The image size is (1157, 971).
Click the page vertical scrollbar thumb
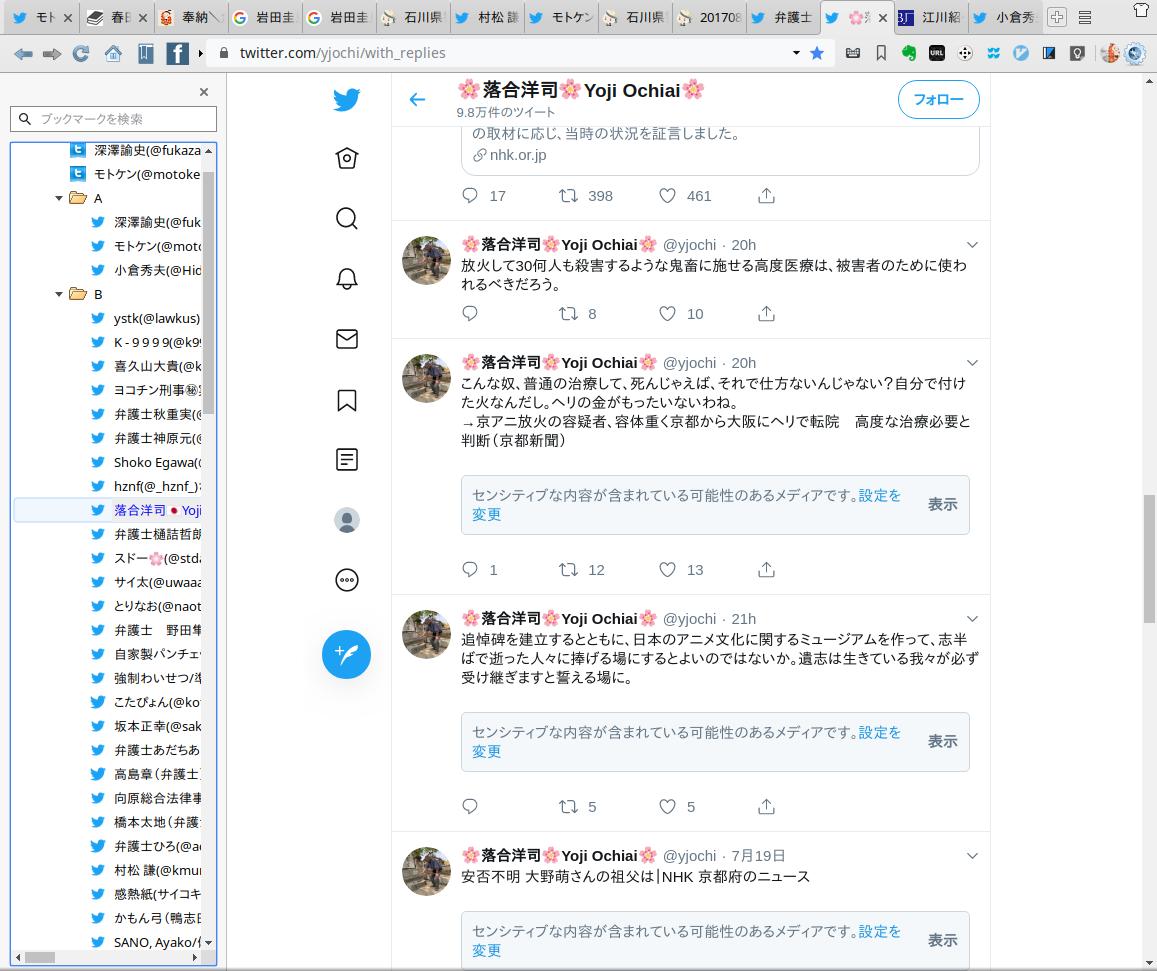tap(1149, 559)
